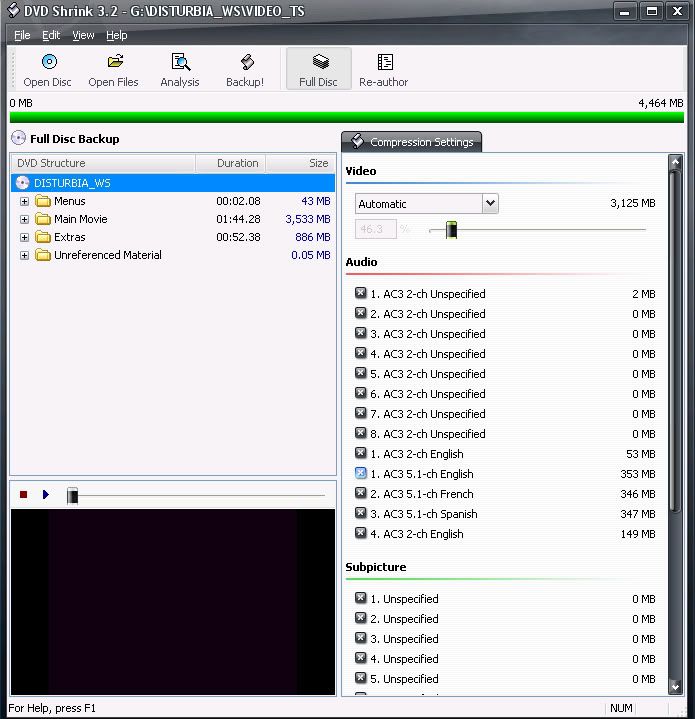The height and width of the screenshot is (719, 695).
Task: Click the Extras size value 886 MB
Action: (x=313, y=237)
